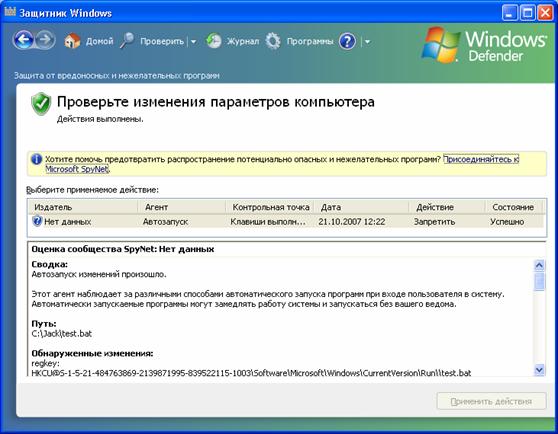Sort by the Состояние column header
This screenshot has width=558, height=434.
click(x=514, y=207)
